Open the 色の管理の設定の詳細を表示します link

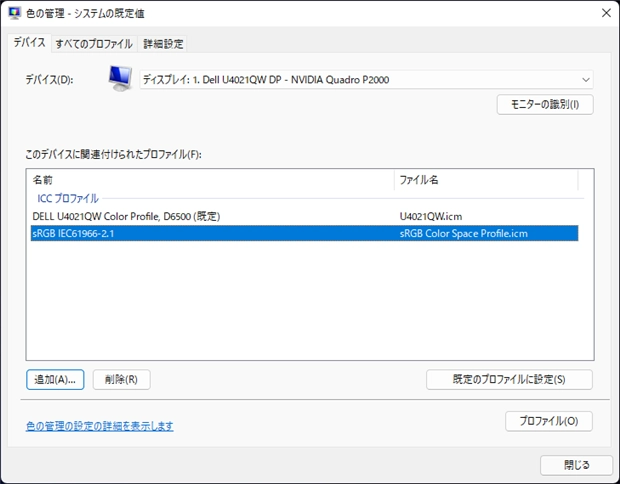point(100,426)
